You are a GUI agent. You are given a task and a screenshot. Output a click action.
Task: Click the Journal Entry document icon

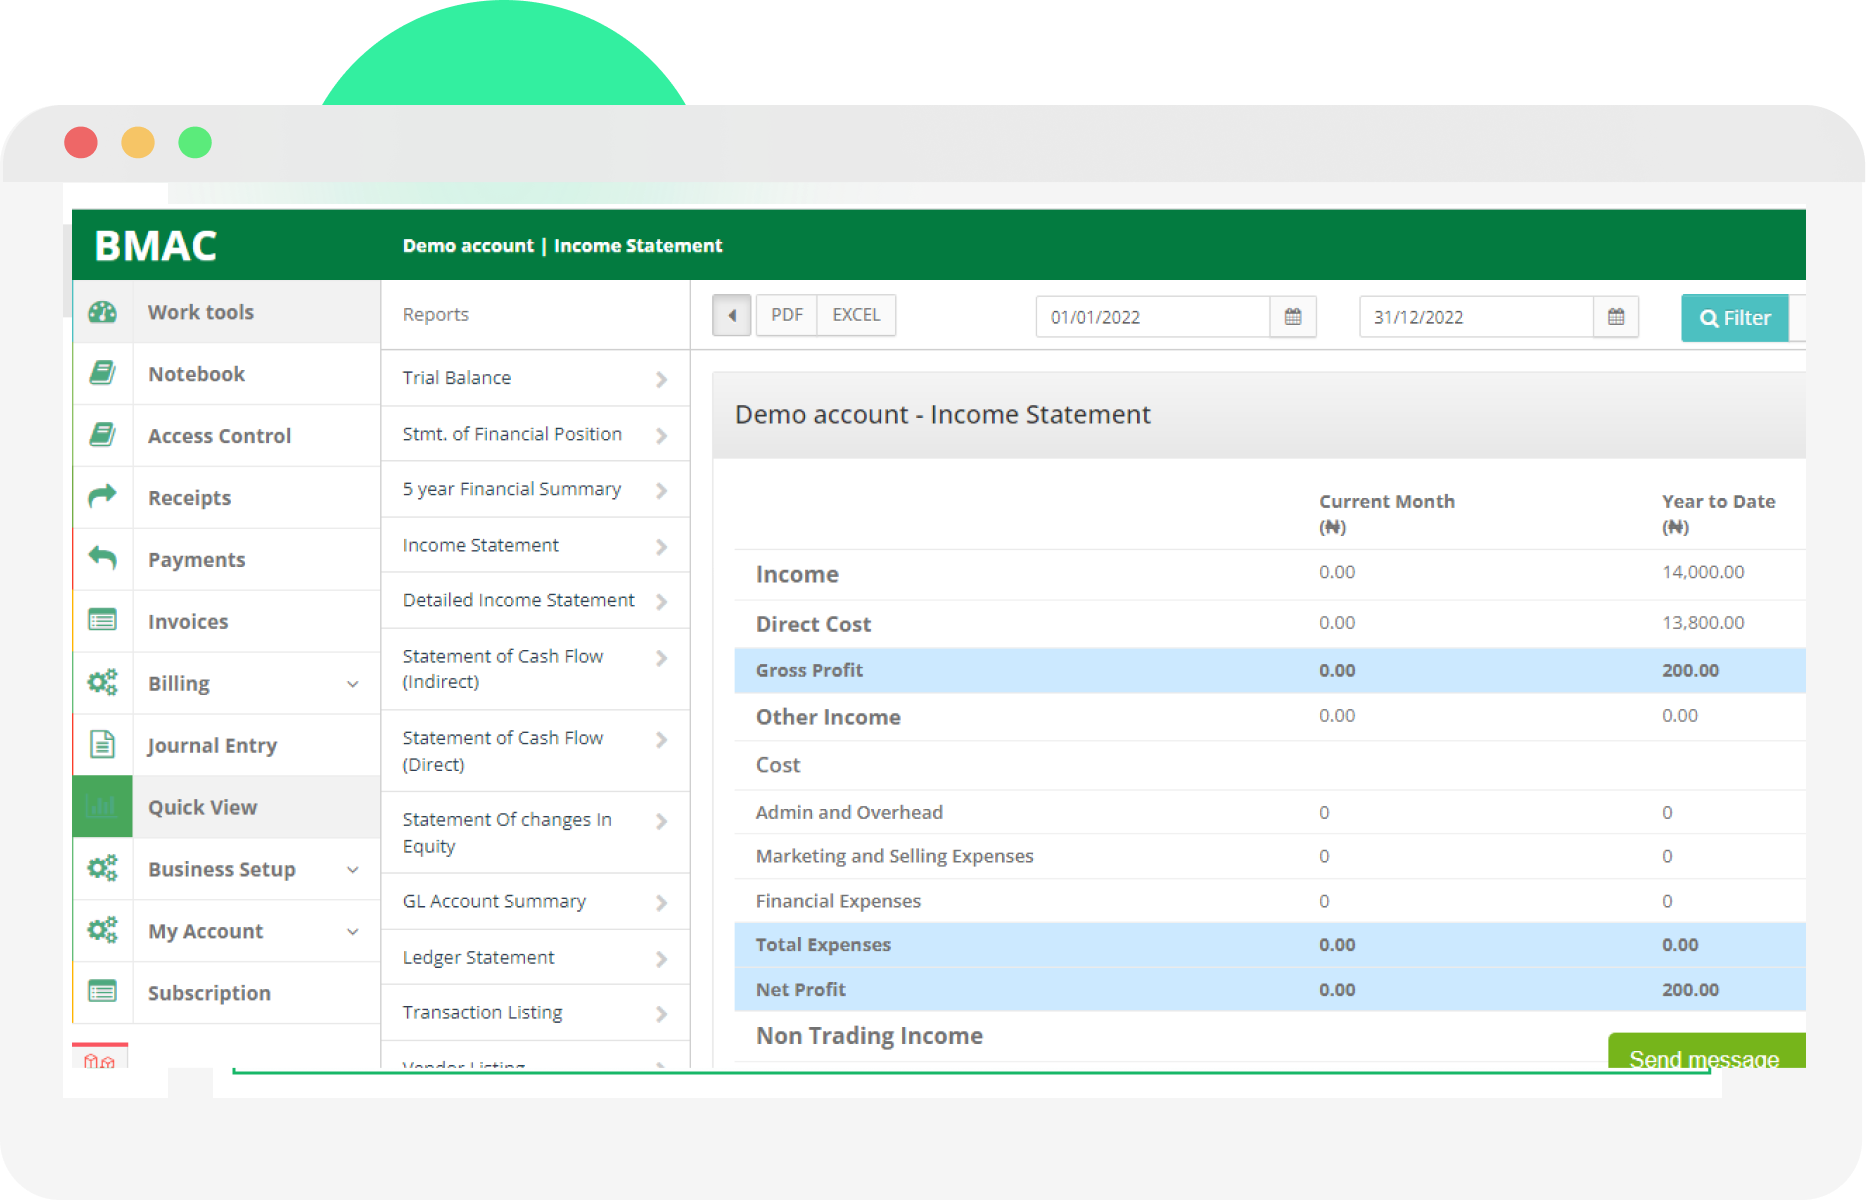point(103,744)
